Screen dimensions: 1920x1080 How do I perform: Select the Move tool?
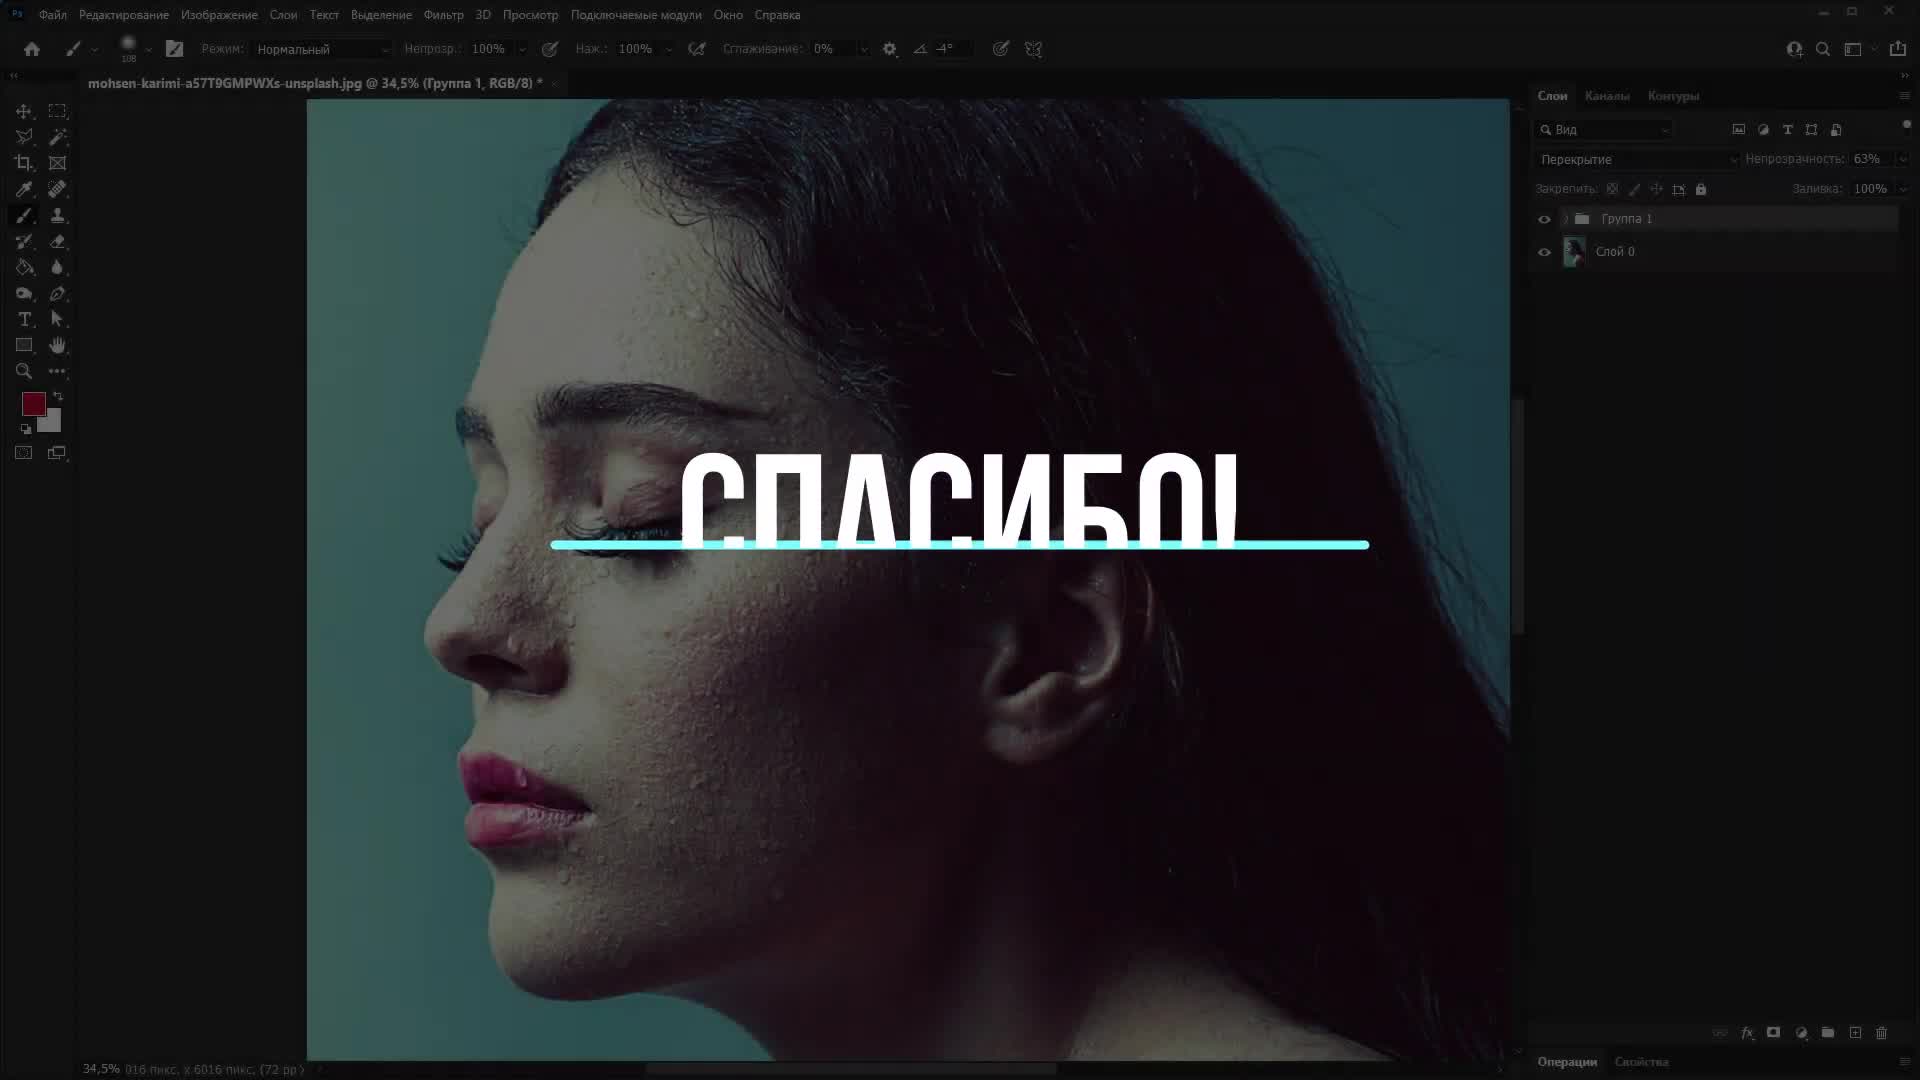[x=24, y=111]
